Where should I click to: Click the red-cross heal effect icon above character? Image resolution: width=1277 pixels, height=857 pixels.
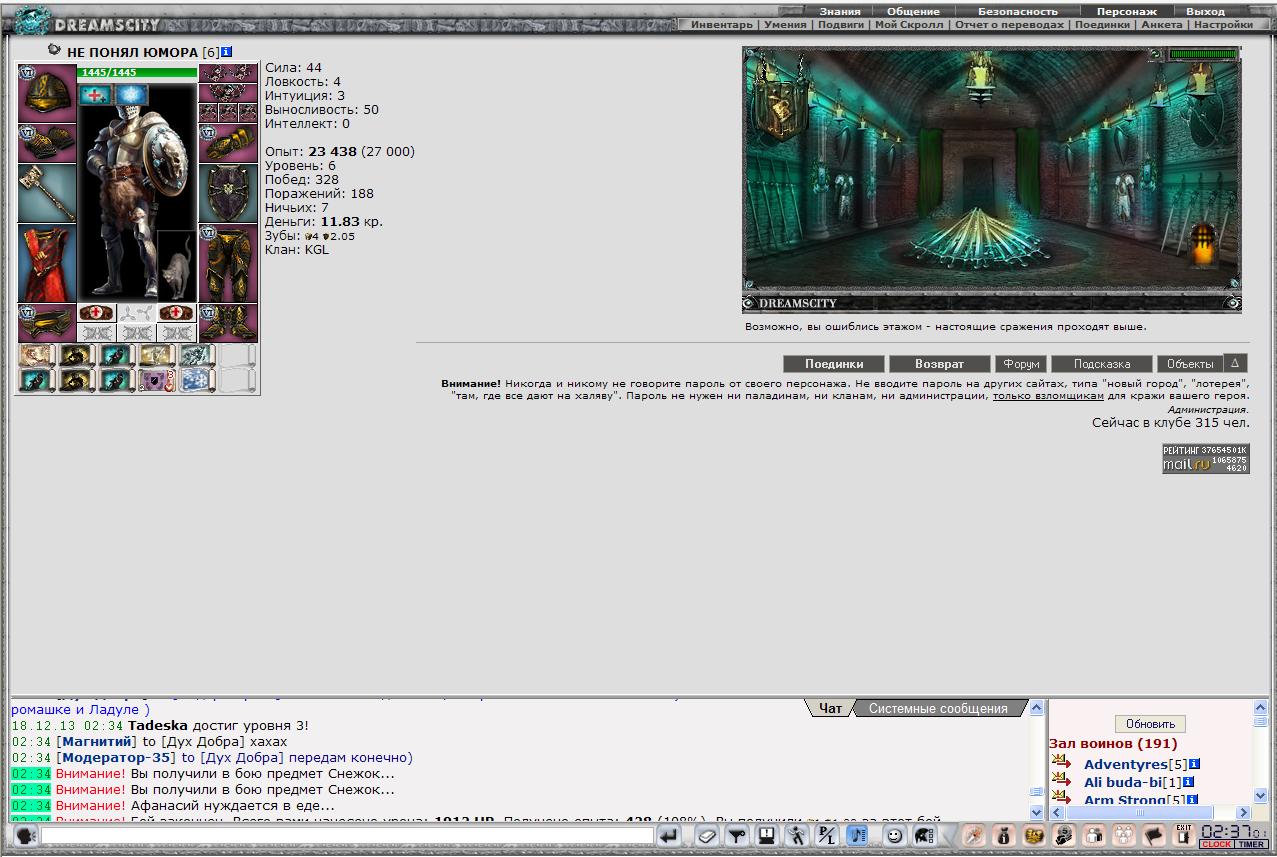pyautogui.click(x=97, y=95)
